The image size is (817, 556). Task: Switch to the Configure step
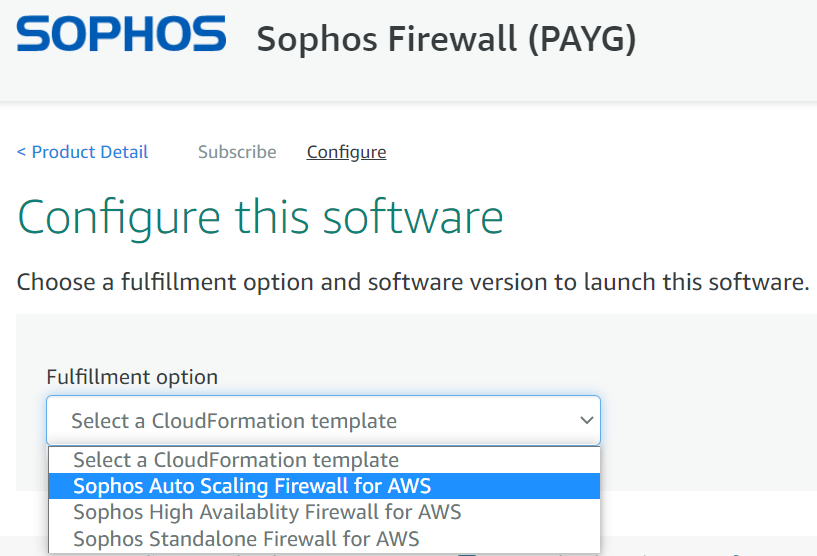[x=346, y=152]
